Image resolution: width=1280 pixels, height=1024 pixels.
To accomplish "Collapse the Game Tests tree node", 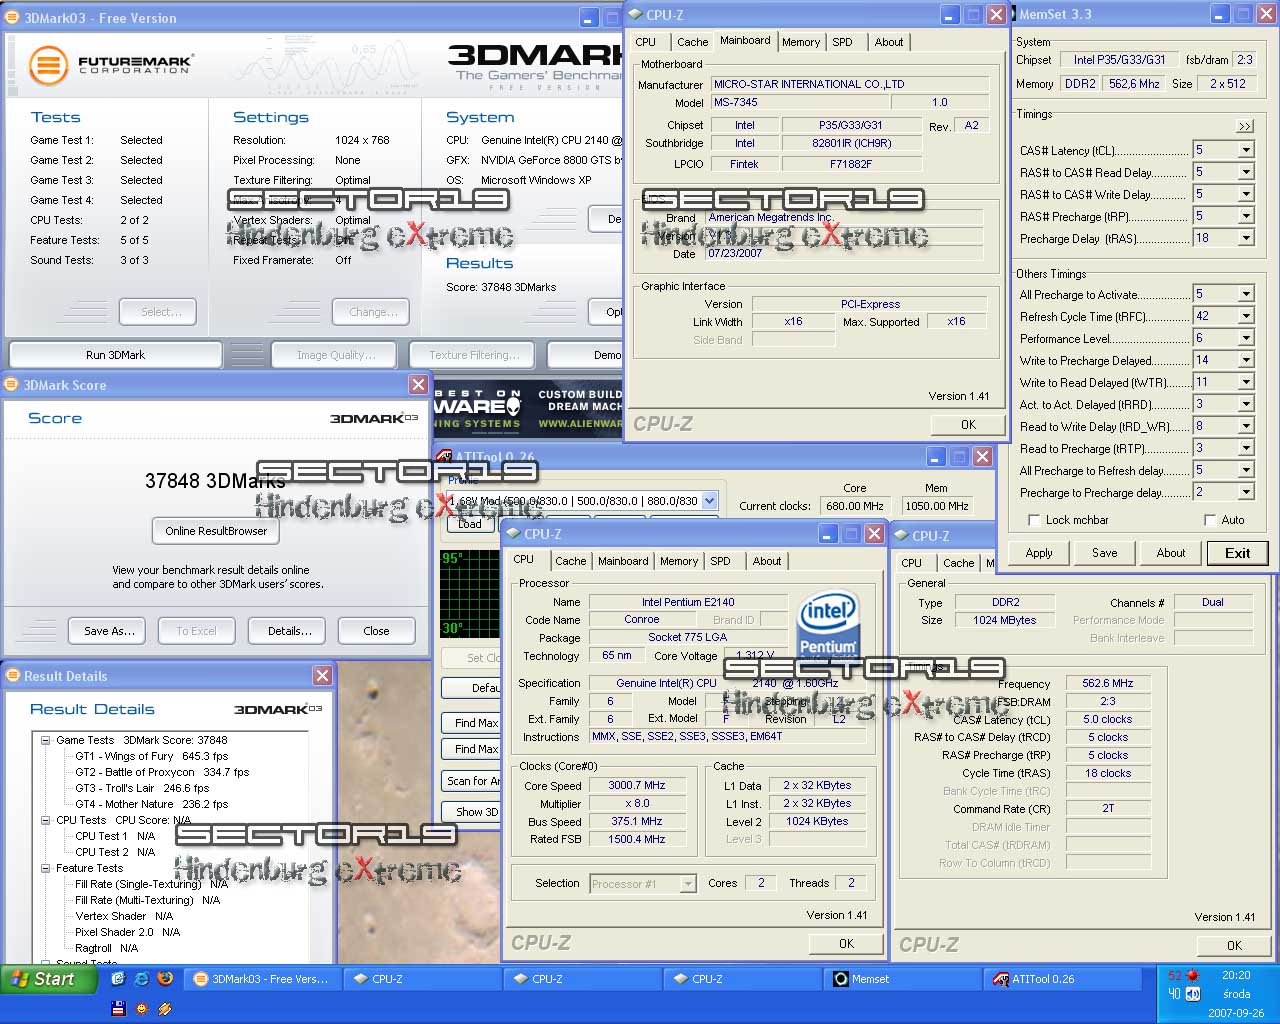I will [x=45, y=740].
